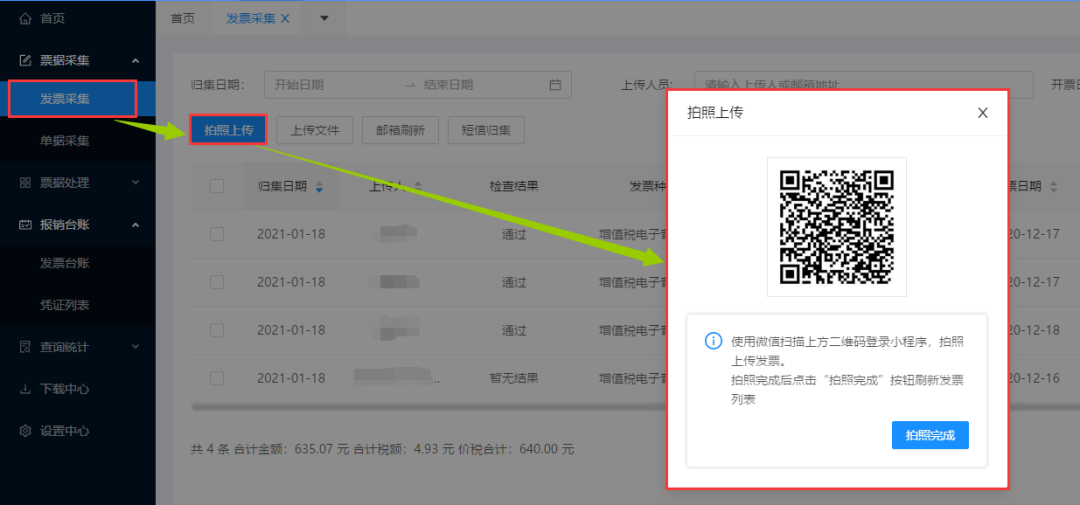Click the horizontal scrollbar below the table
Viewport: 1080px width, 505px height.
[x=427, y=407]
